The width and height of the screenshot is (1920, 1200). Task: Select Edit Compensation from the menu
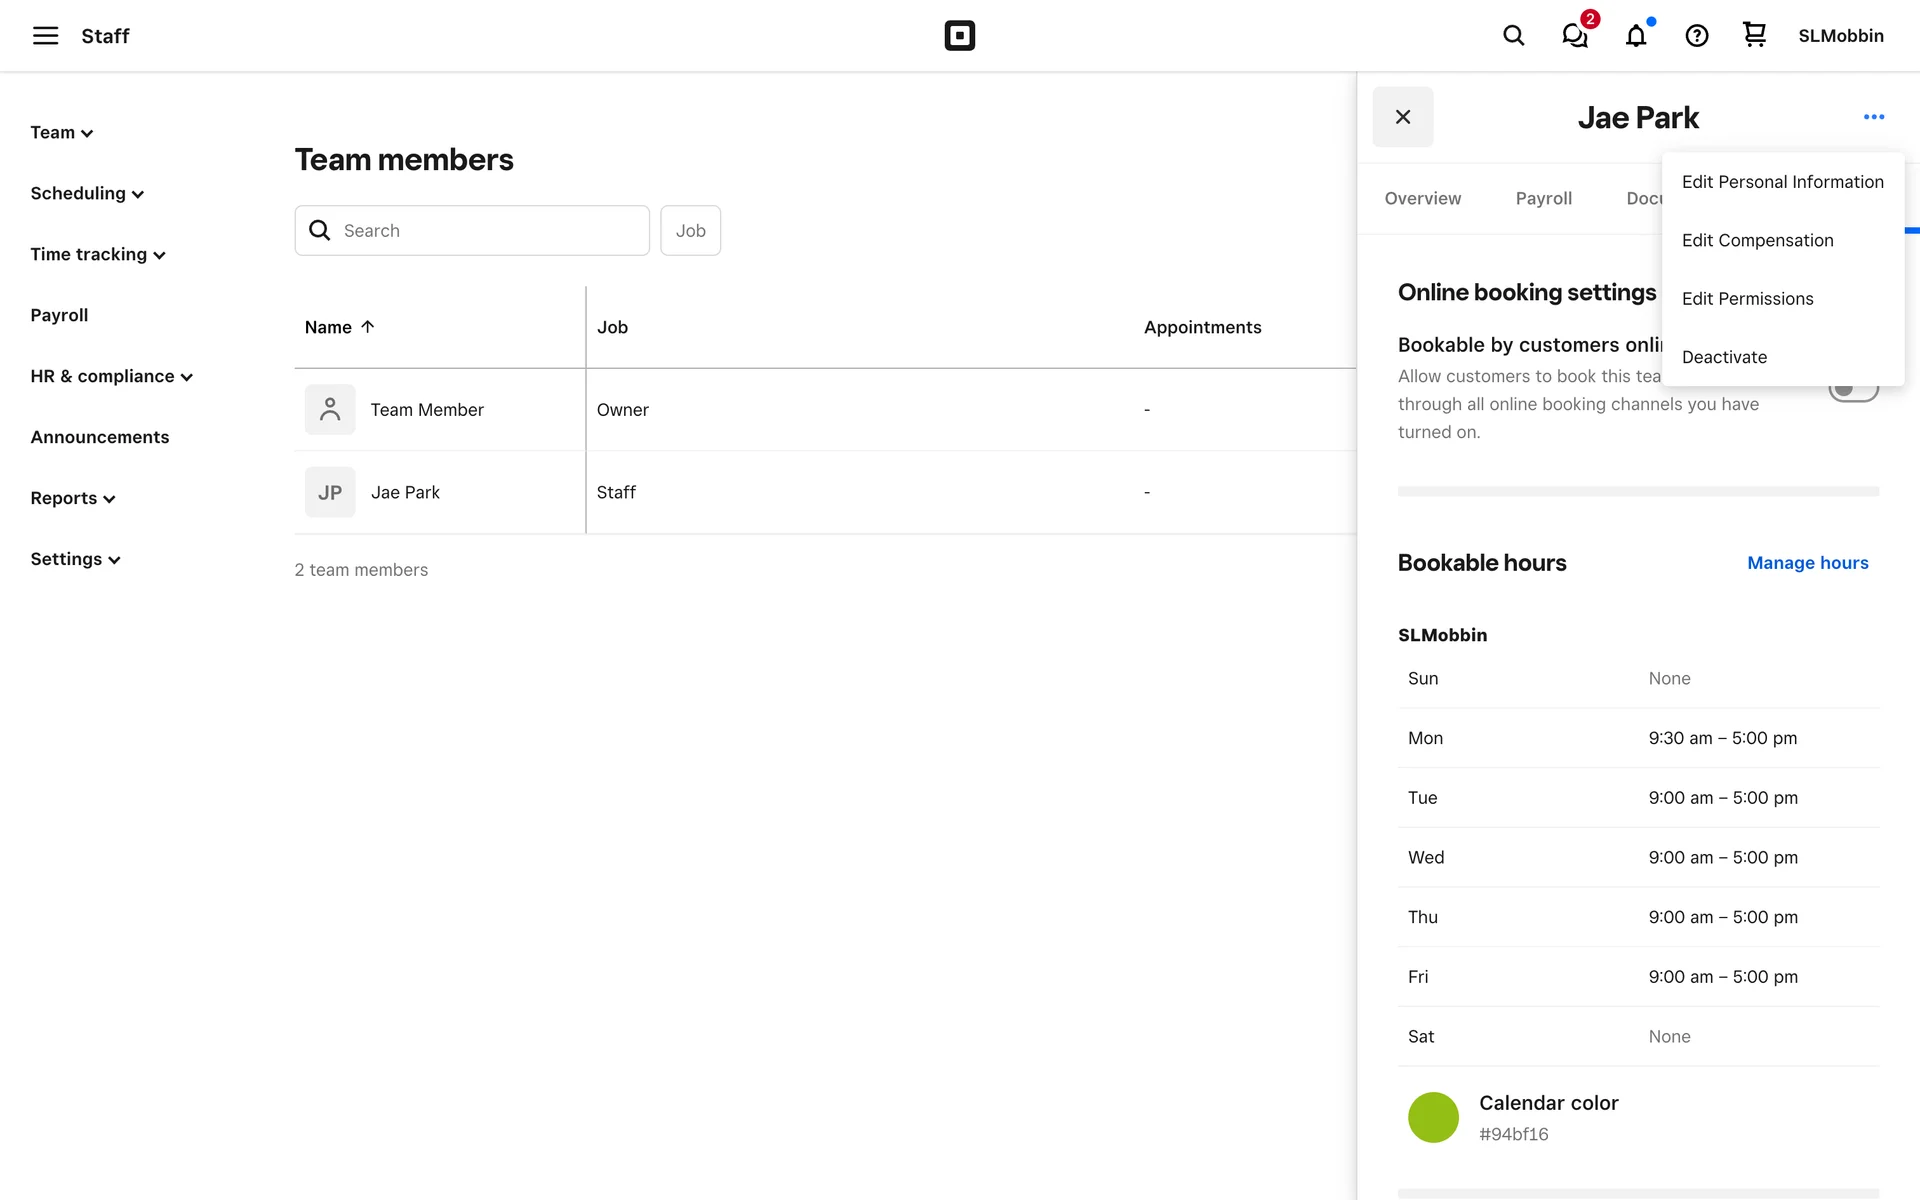[1757, 240]
